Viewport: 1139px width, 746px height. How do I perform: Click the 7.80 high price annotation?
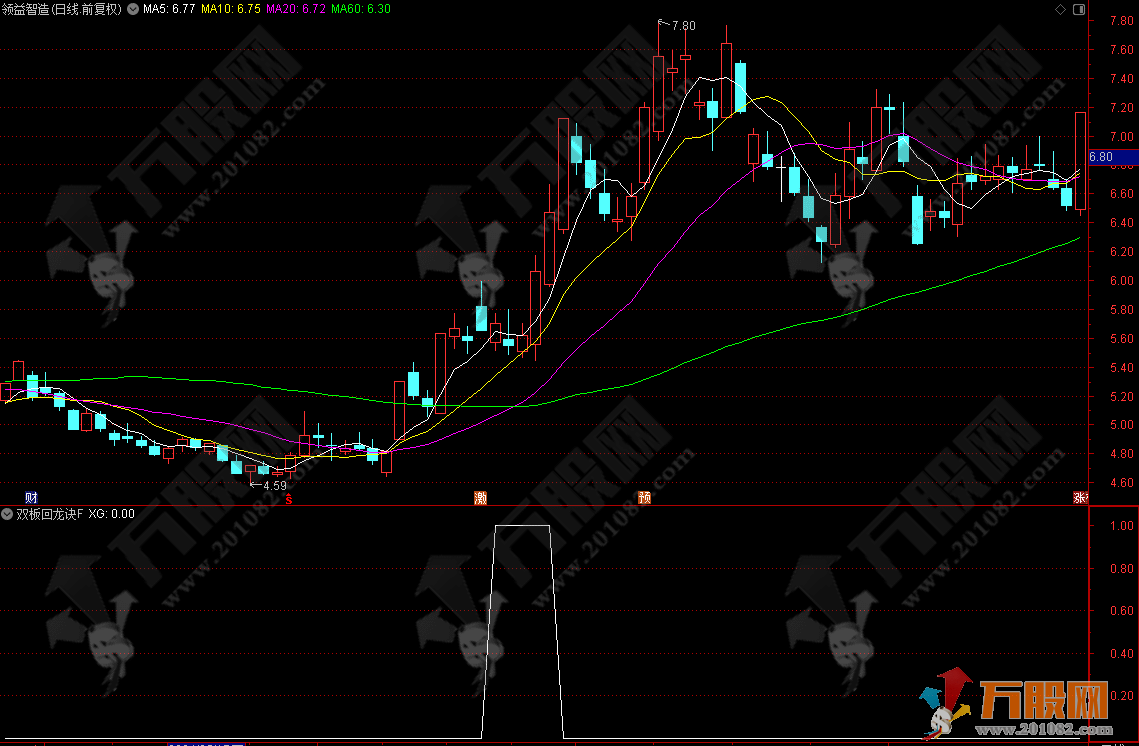[682, 25]
